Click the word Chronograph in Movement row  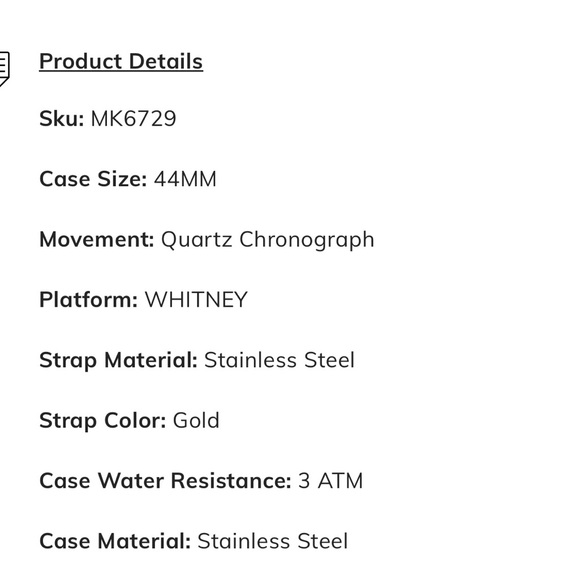(x=307, y=240)
